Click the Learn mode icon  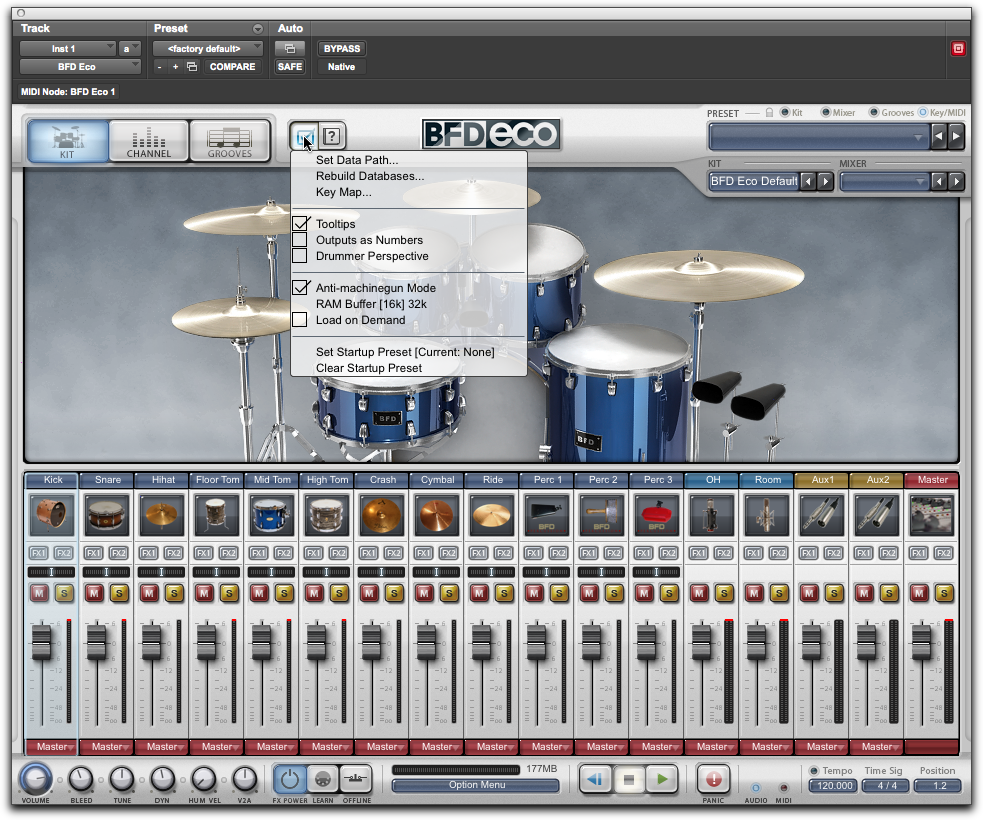pos(322,779)
